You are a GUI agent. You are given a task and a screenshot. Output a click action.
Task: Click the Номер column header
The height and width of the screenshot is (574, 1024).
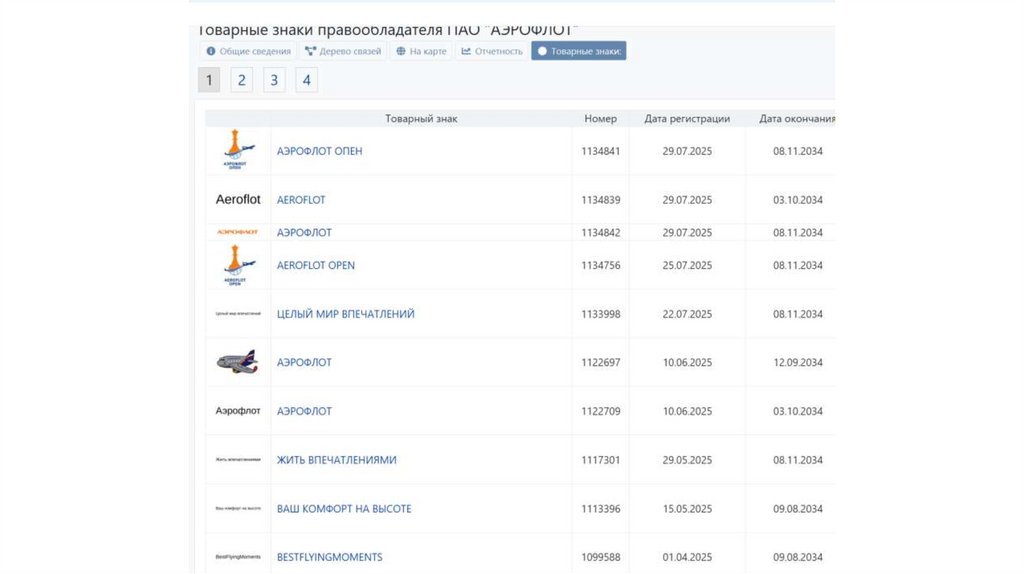coord(601,119)
